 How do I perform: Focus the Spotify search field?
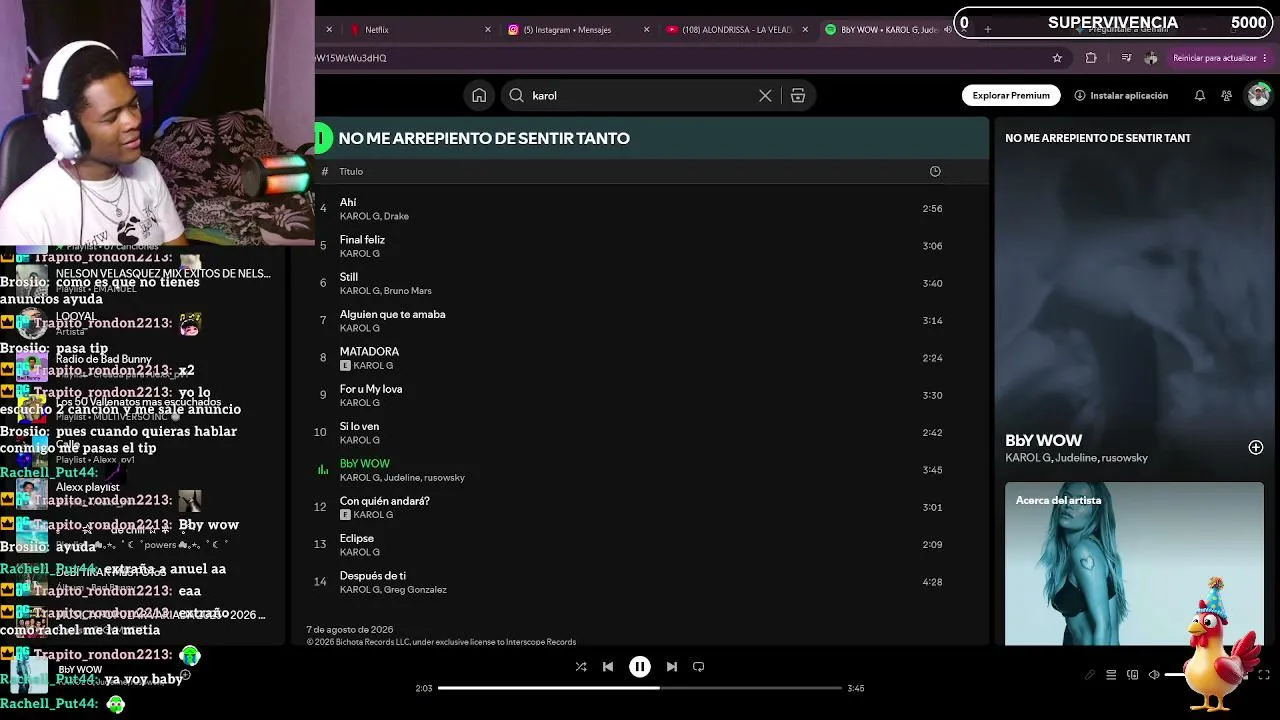pos(640,95)
